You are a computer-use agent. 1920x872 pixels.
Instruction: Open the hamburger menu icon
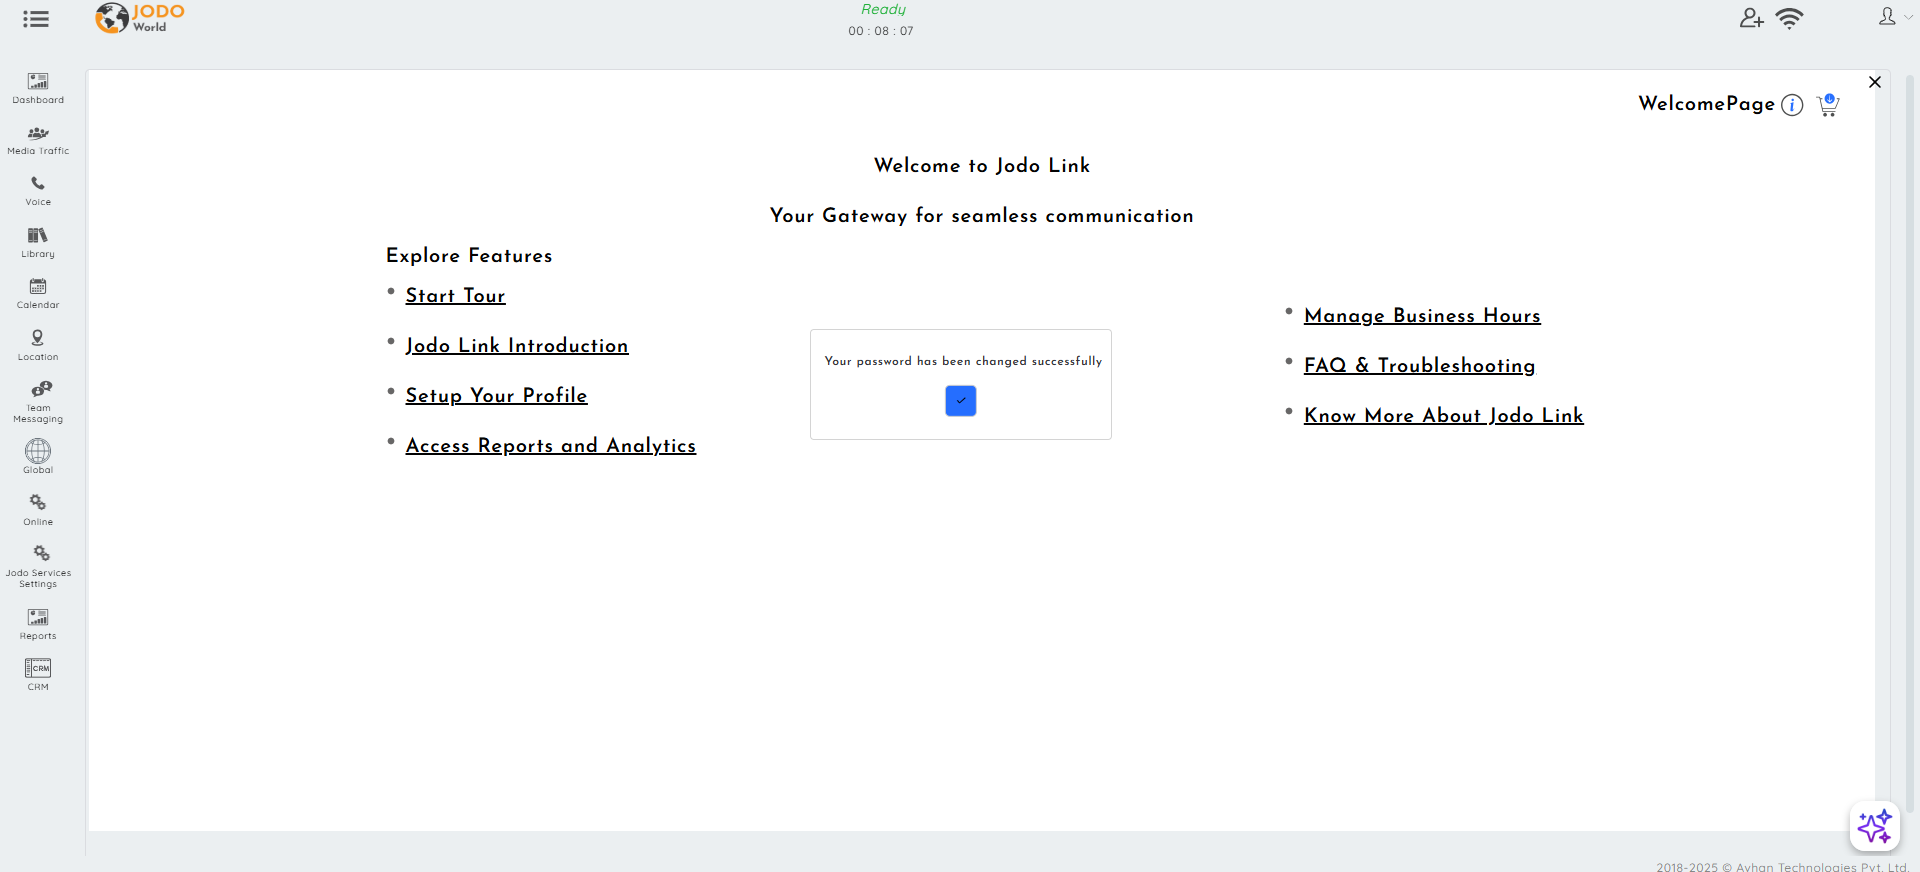36,19
